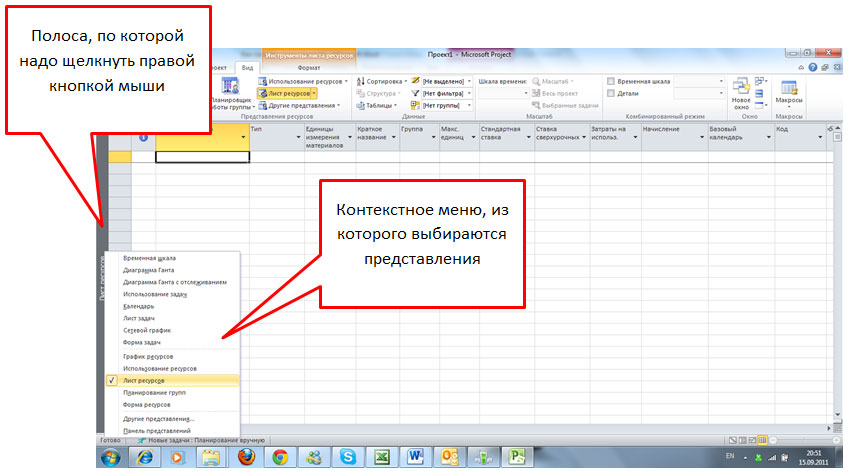Open the Нет группы group dropdown
This screenshot has width=857, height=471.
coord(469,105)
